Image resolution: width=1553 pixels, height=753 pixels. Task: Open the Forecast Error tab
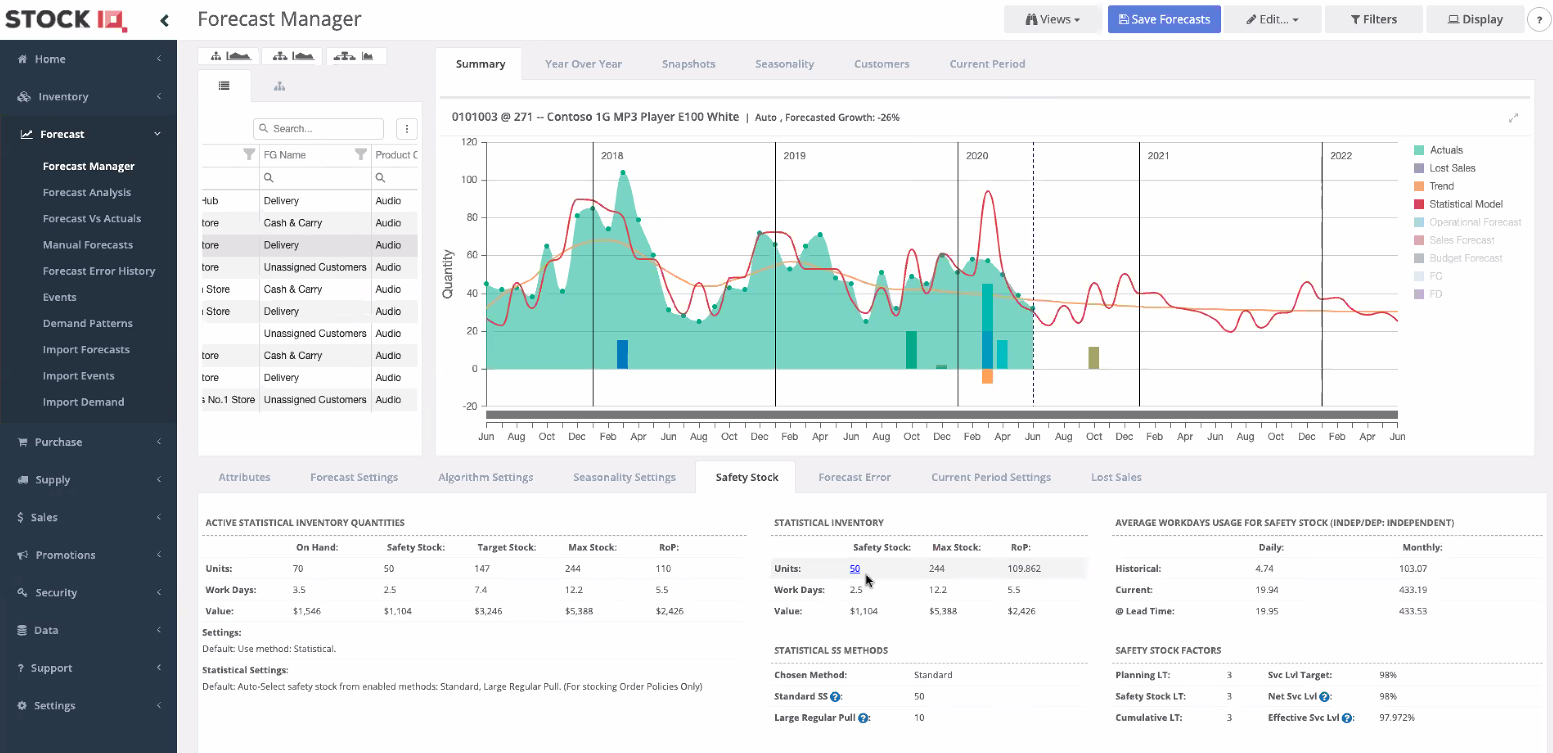click(x=854, y=477)
